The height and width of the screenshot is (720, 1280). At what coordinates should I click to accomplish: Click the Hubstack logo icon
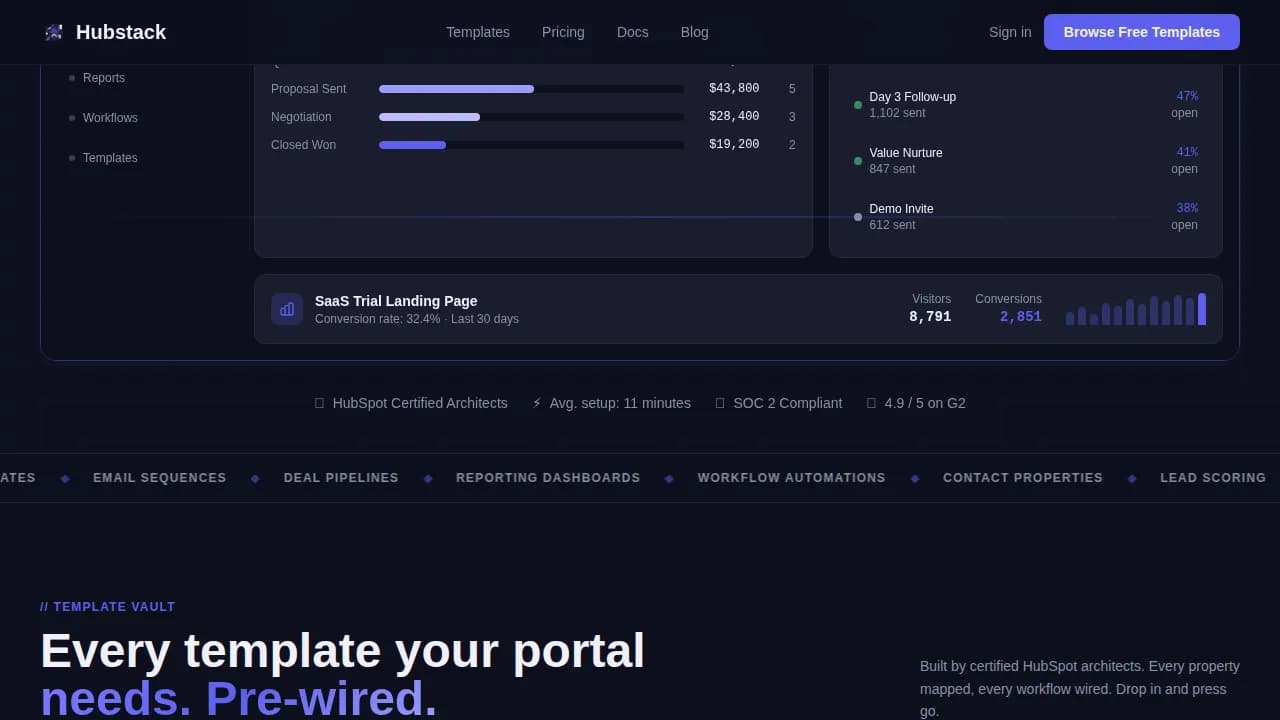click(53, 31)
